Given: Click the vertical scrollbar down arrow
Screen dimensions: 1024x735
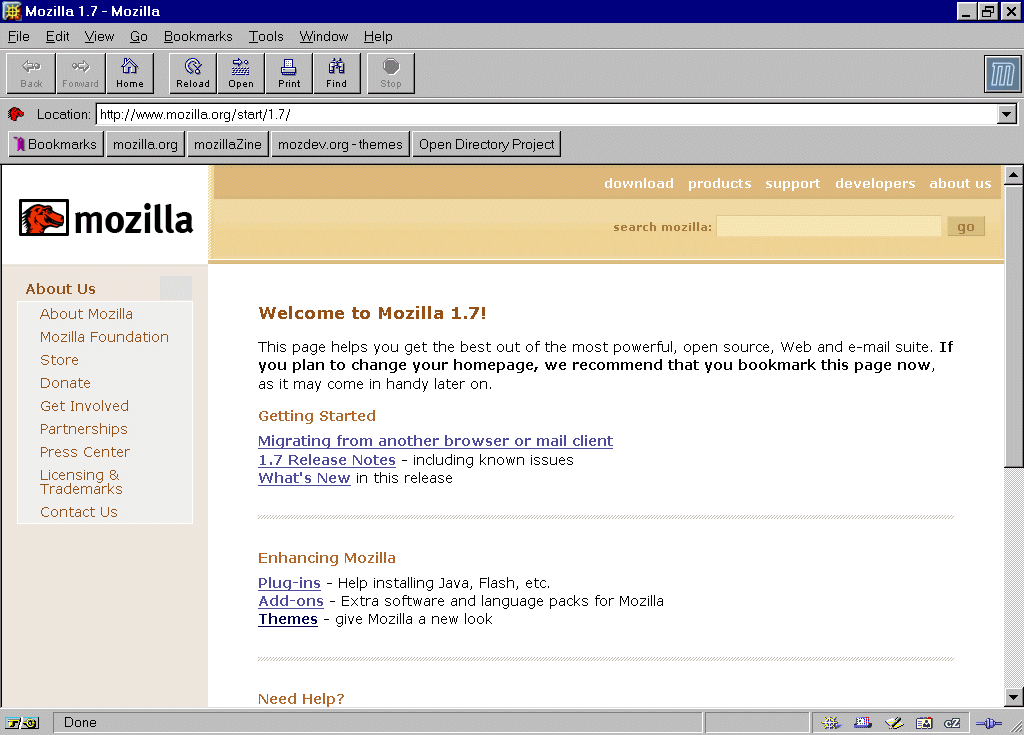Looking at the screenshot, I should pyautogui.click(x=1014, y=697).
